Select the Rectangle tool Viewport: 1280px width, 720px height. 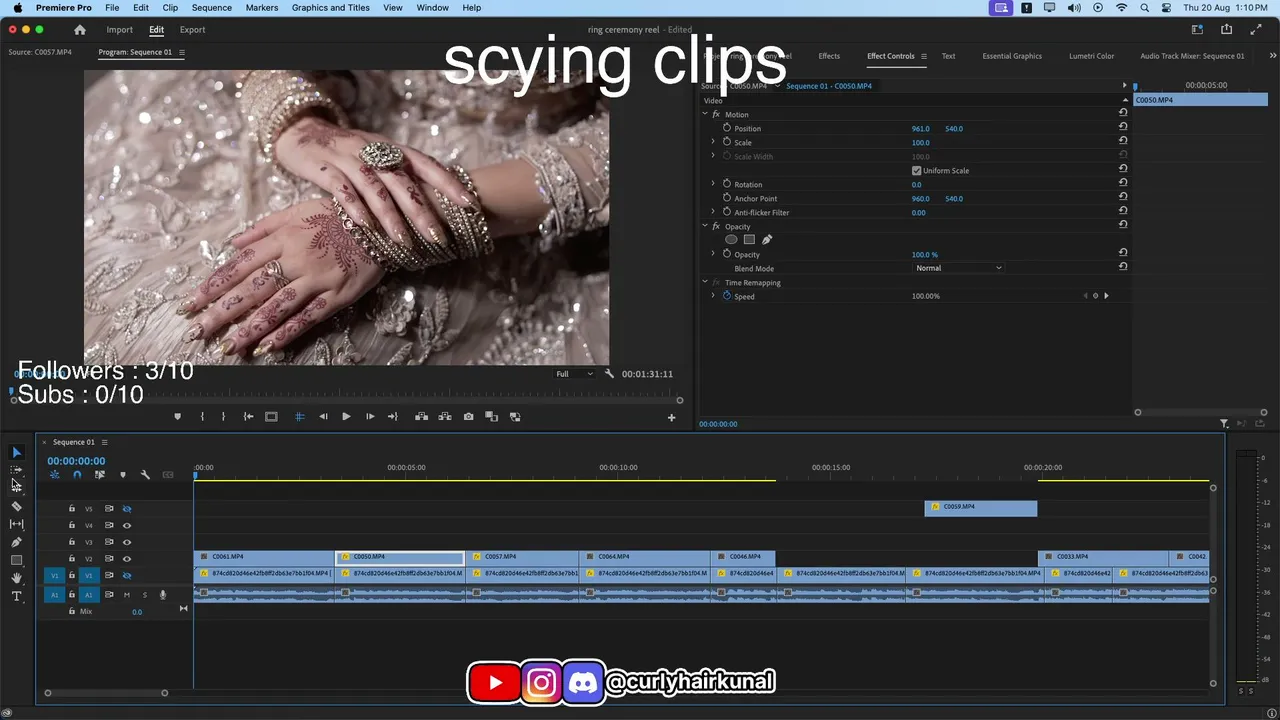point(16,560)
